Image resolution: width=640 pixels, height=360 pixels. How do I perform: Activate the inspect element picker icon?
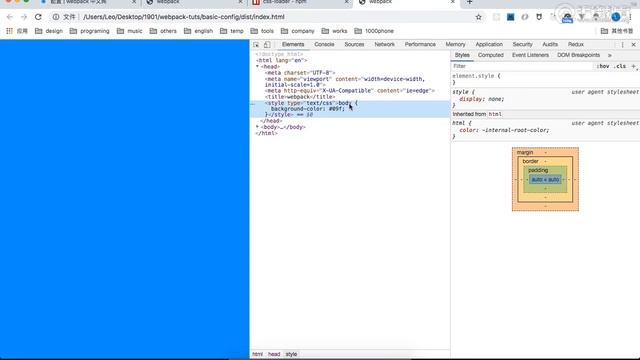[256, 44]
